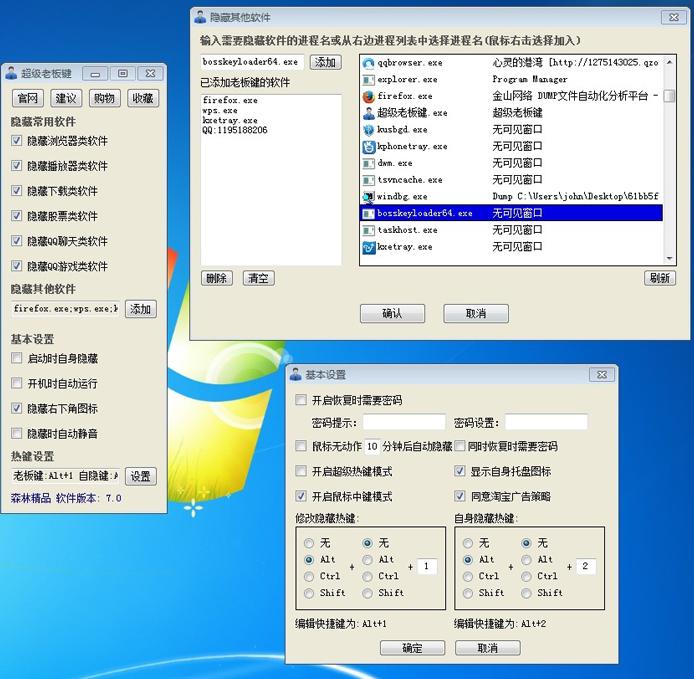The width and height of the screenshot is (694, 679).
Task: Click 添加 in main window 隐藏其他软件 section
Action: point(141,309)
